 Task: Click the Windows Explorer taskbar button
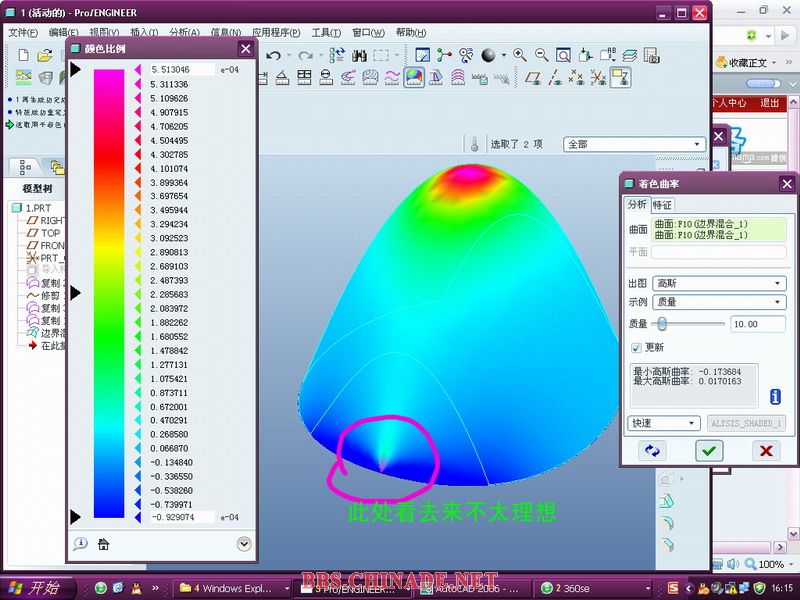234,589
